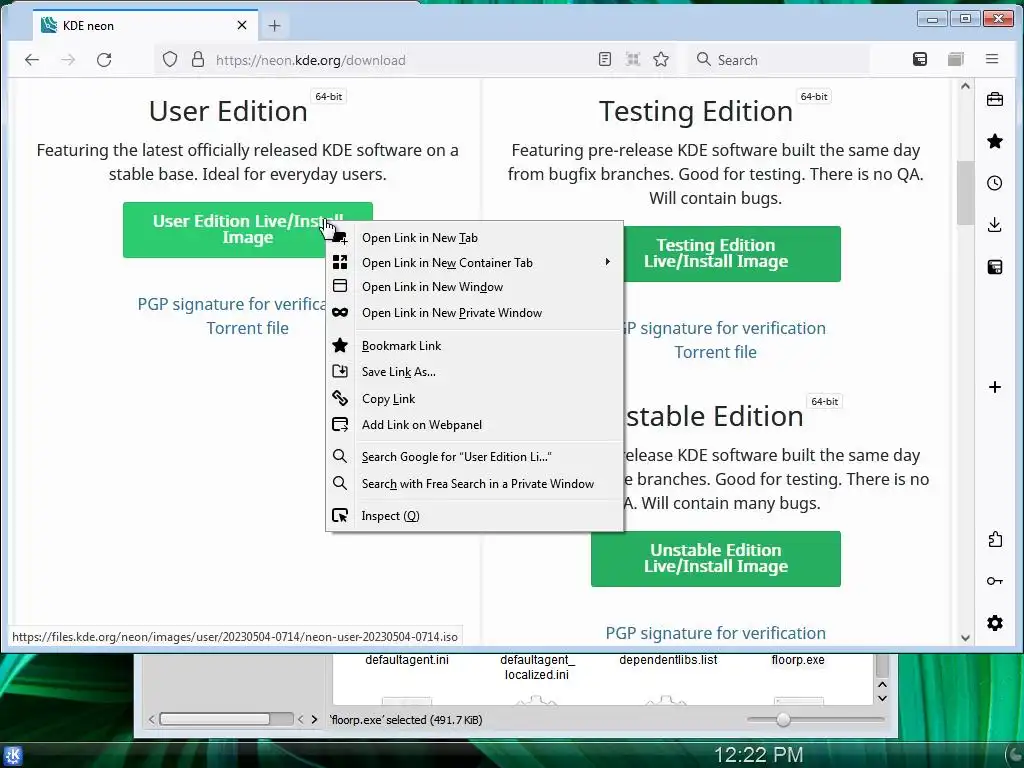Select floorp.exe in file manager window

[x=797, y=660]
